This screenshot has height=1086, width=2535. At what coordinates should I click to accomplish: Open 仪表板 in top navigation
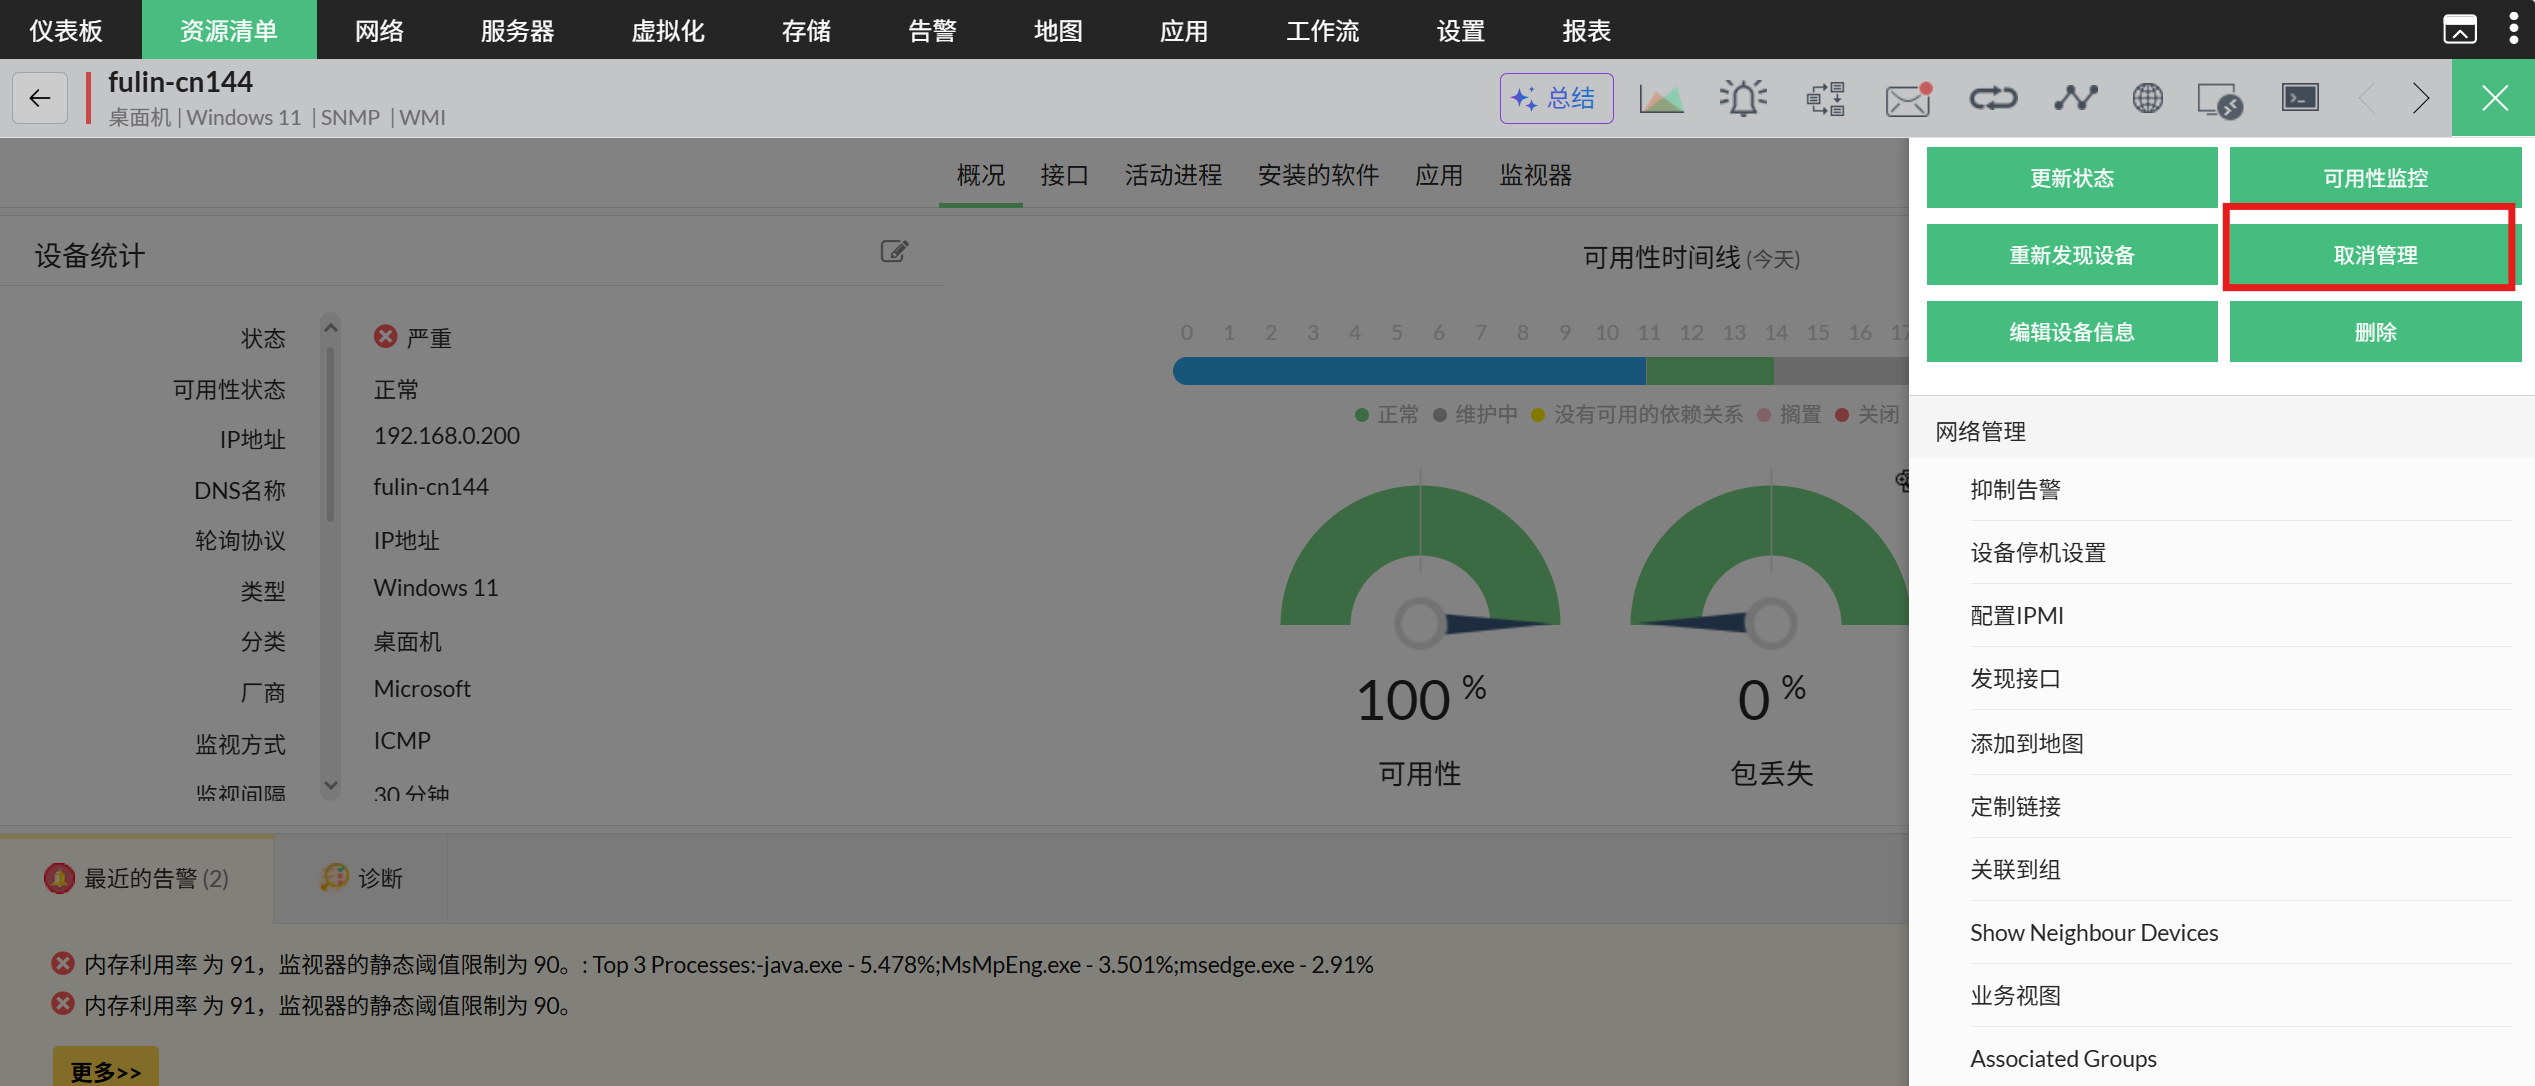(66, 30)
